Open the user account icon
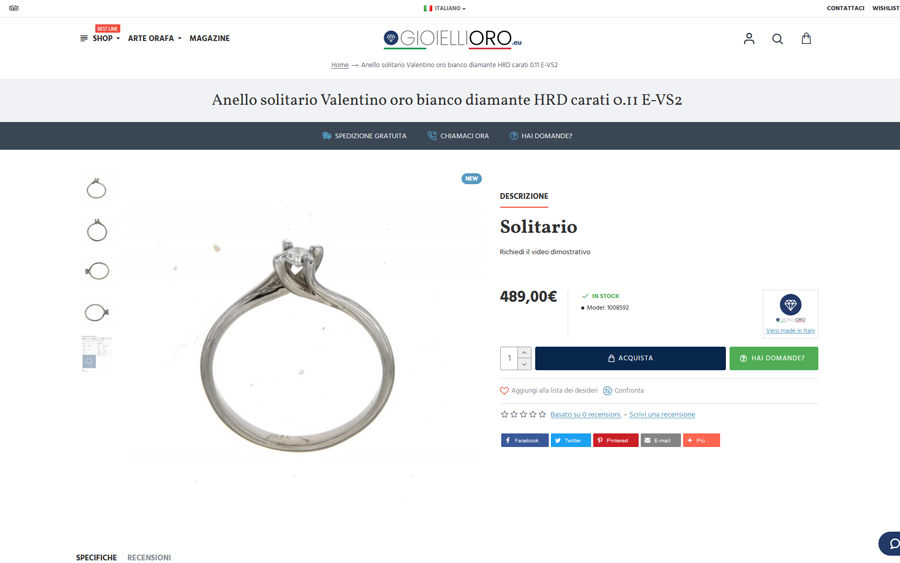Screen dimensions: 900x563 pyautogui.click(x=748, y=38)
